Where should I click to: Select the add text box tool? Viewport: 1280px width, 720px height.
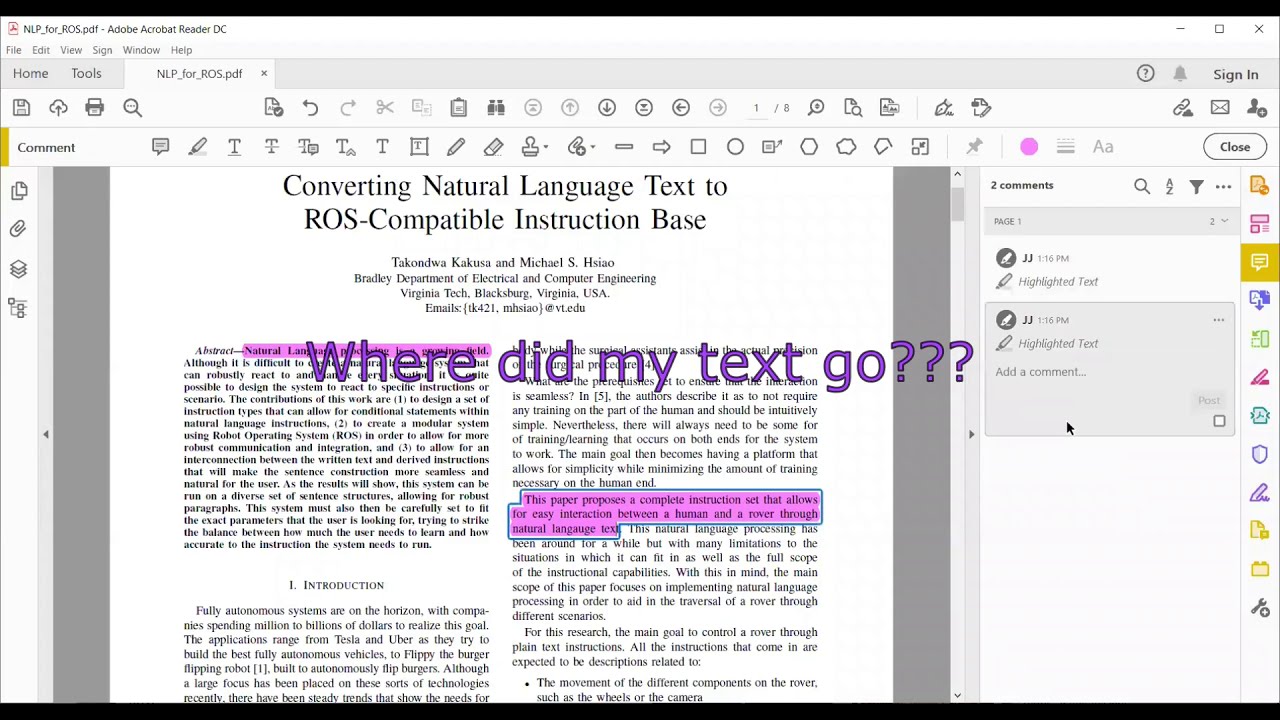click(419, 147)
